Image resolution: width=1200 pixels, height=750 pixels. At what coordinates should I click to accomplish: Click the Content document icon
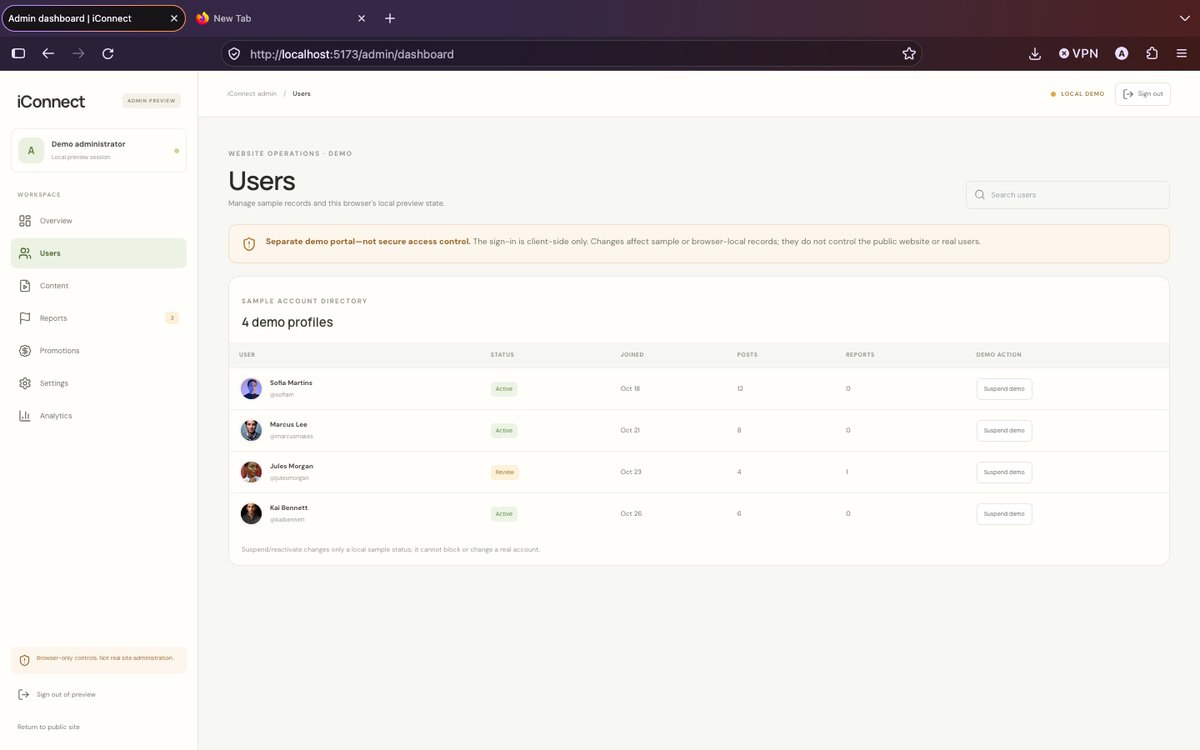[25, 286]
